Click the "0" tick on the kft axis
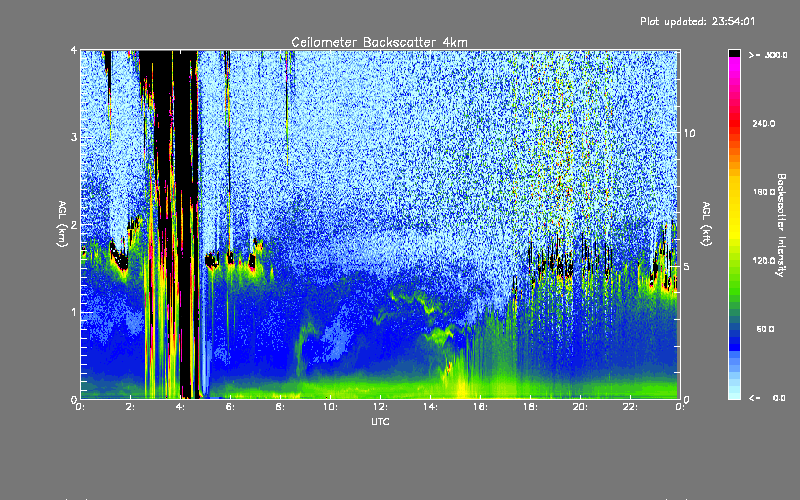The image size is (800, 500). tap(687, 399)
